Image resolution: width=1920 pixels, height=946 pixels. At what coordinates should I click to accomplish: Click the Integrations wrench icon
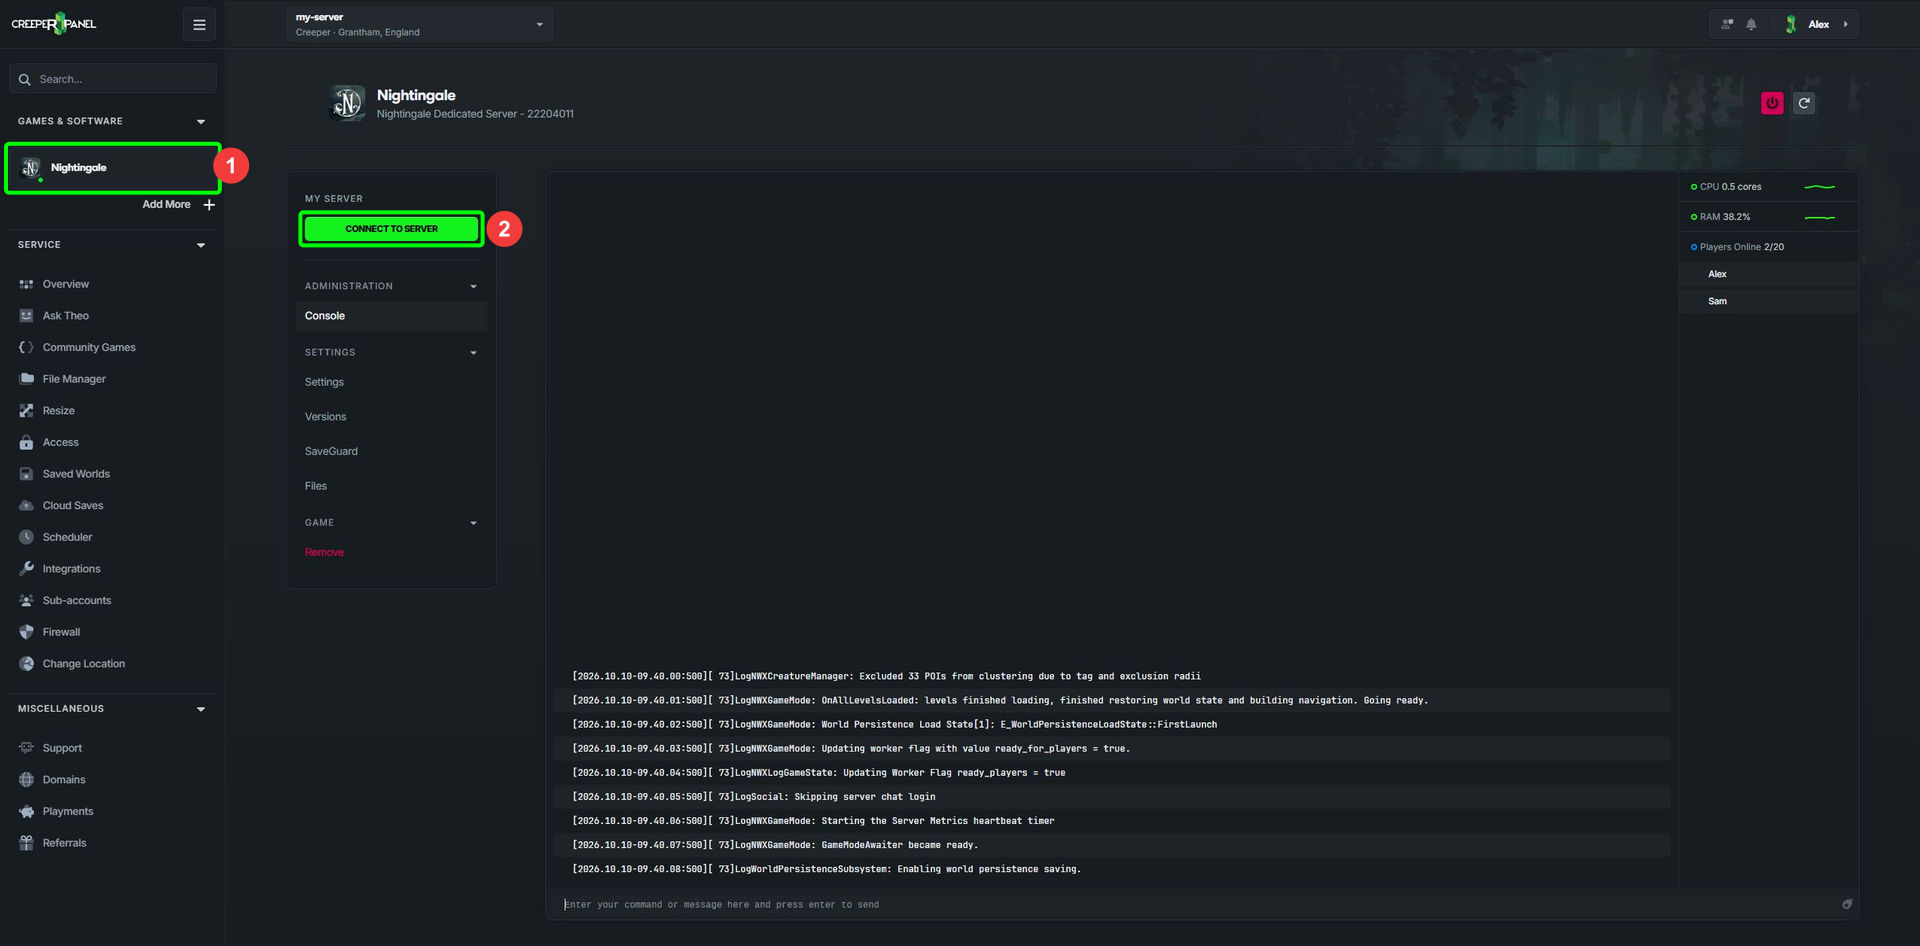pos(26,569)
